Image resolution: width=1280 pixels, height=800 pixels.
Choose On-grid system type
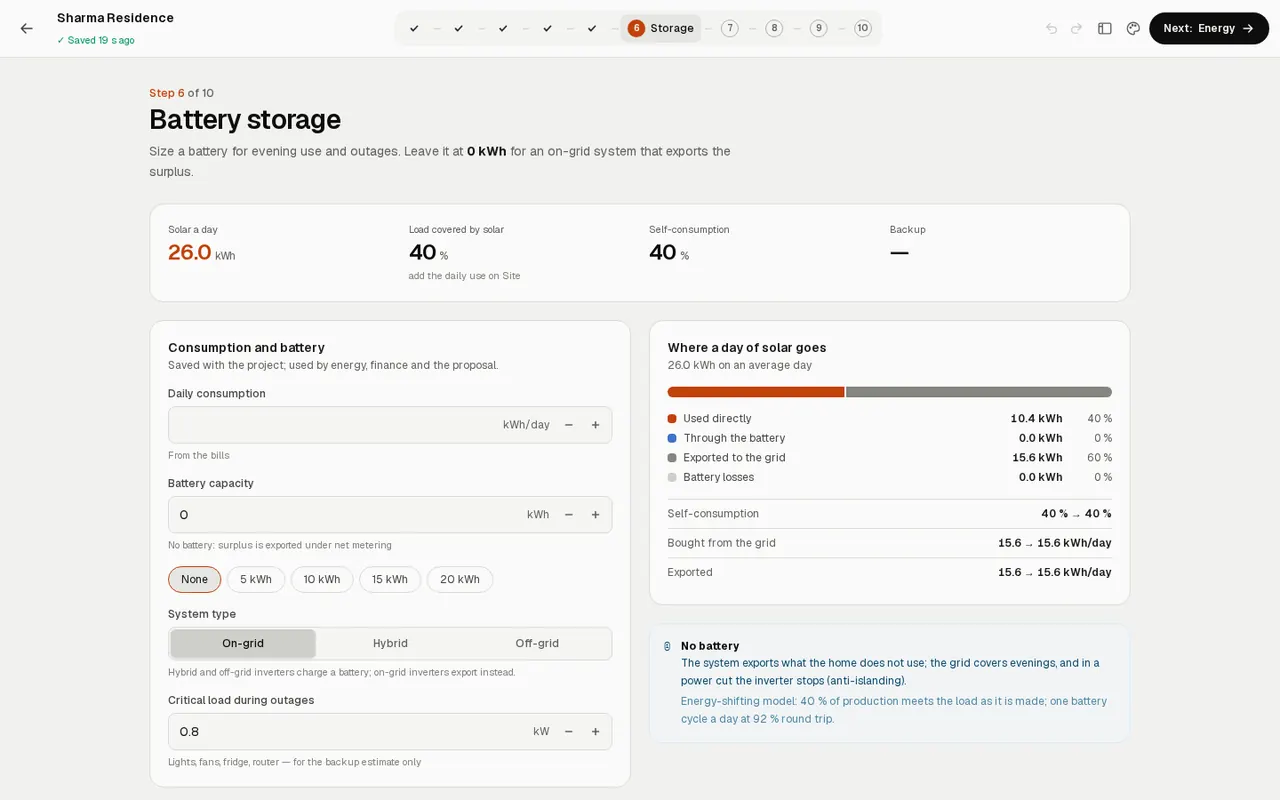pos(243,644)
